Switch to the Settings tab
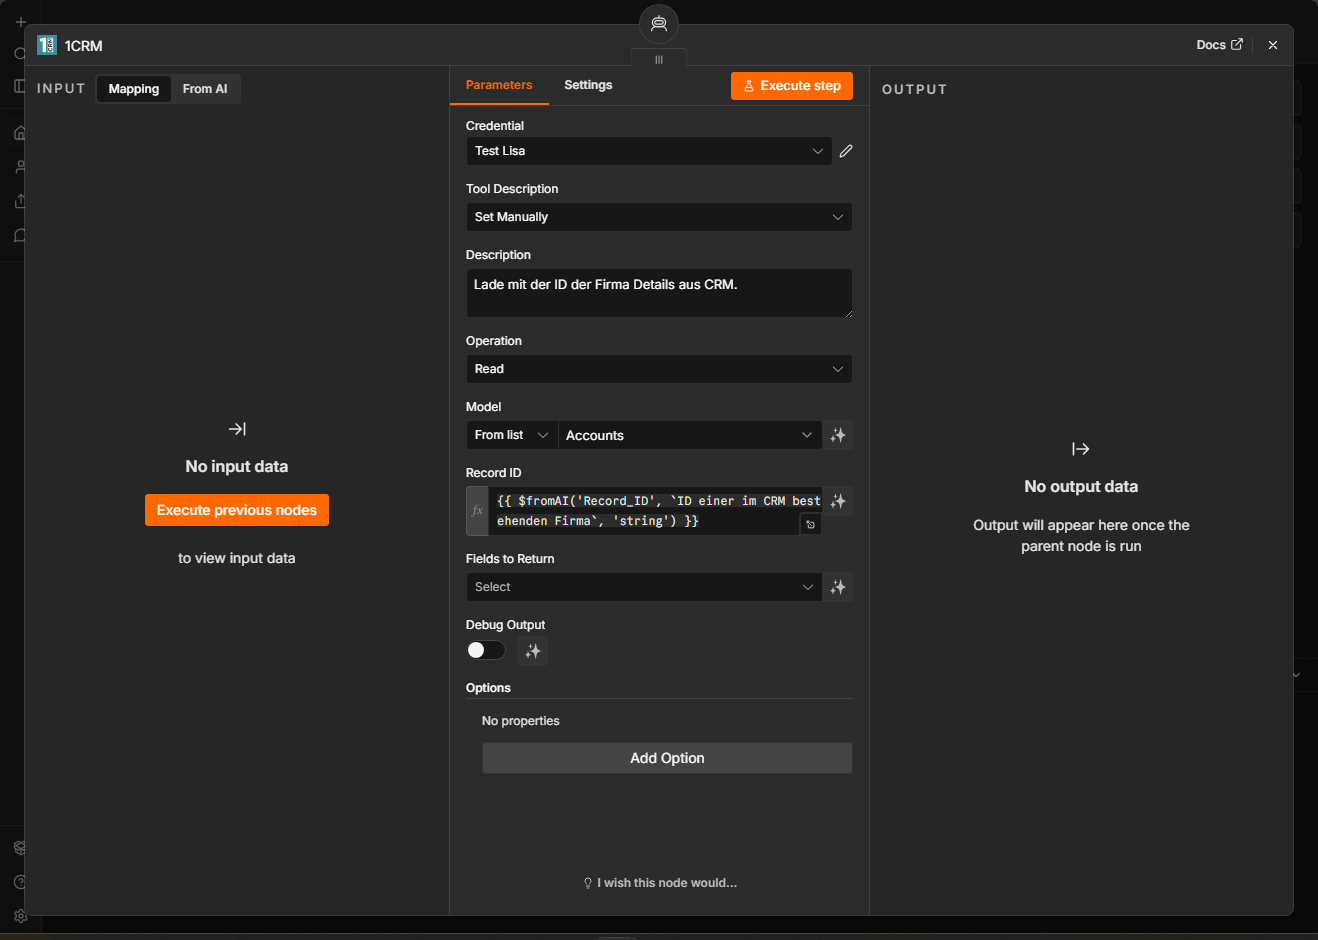Viewport: 1318px width, 940px height. 588,85
